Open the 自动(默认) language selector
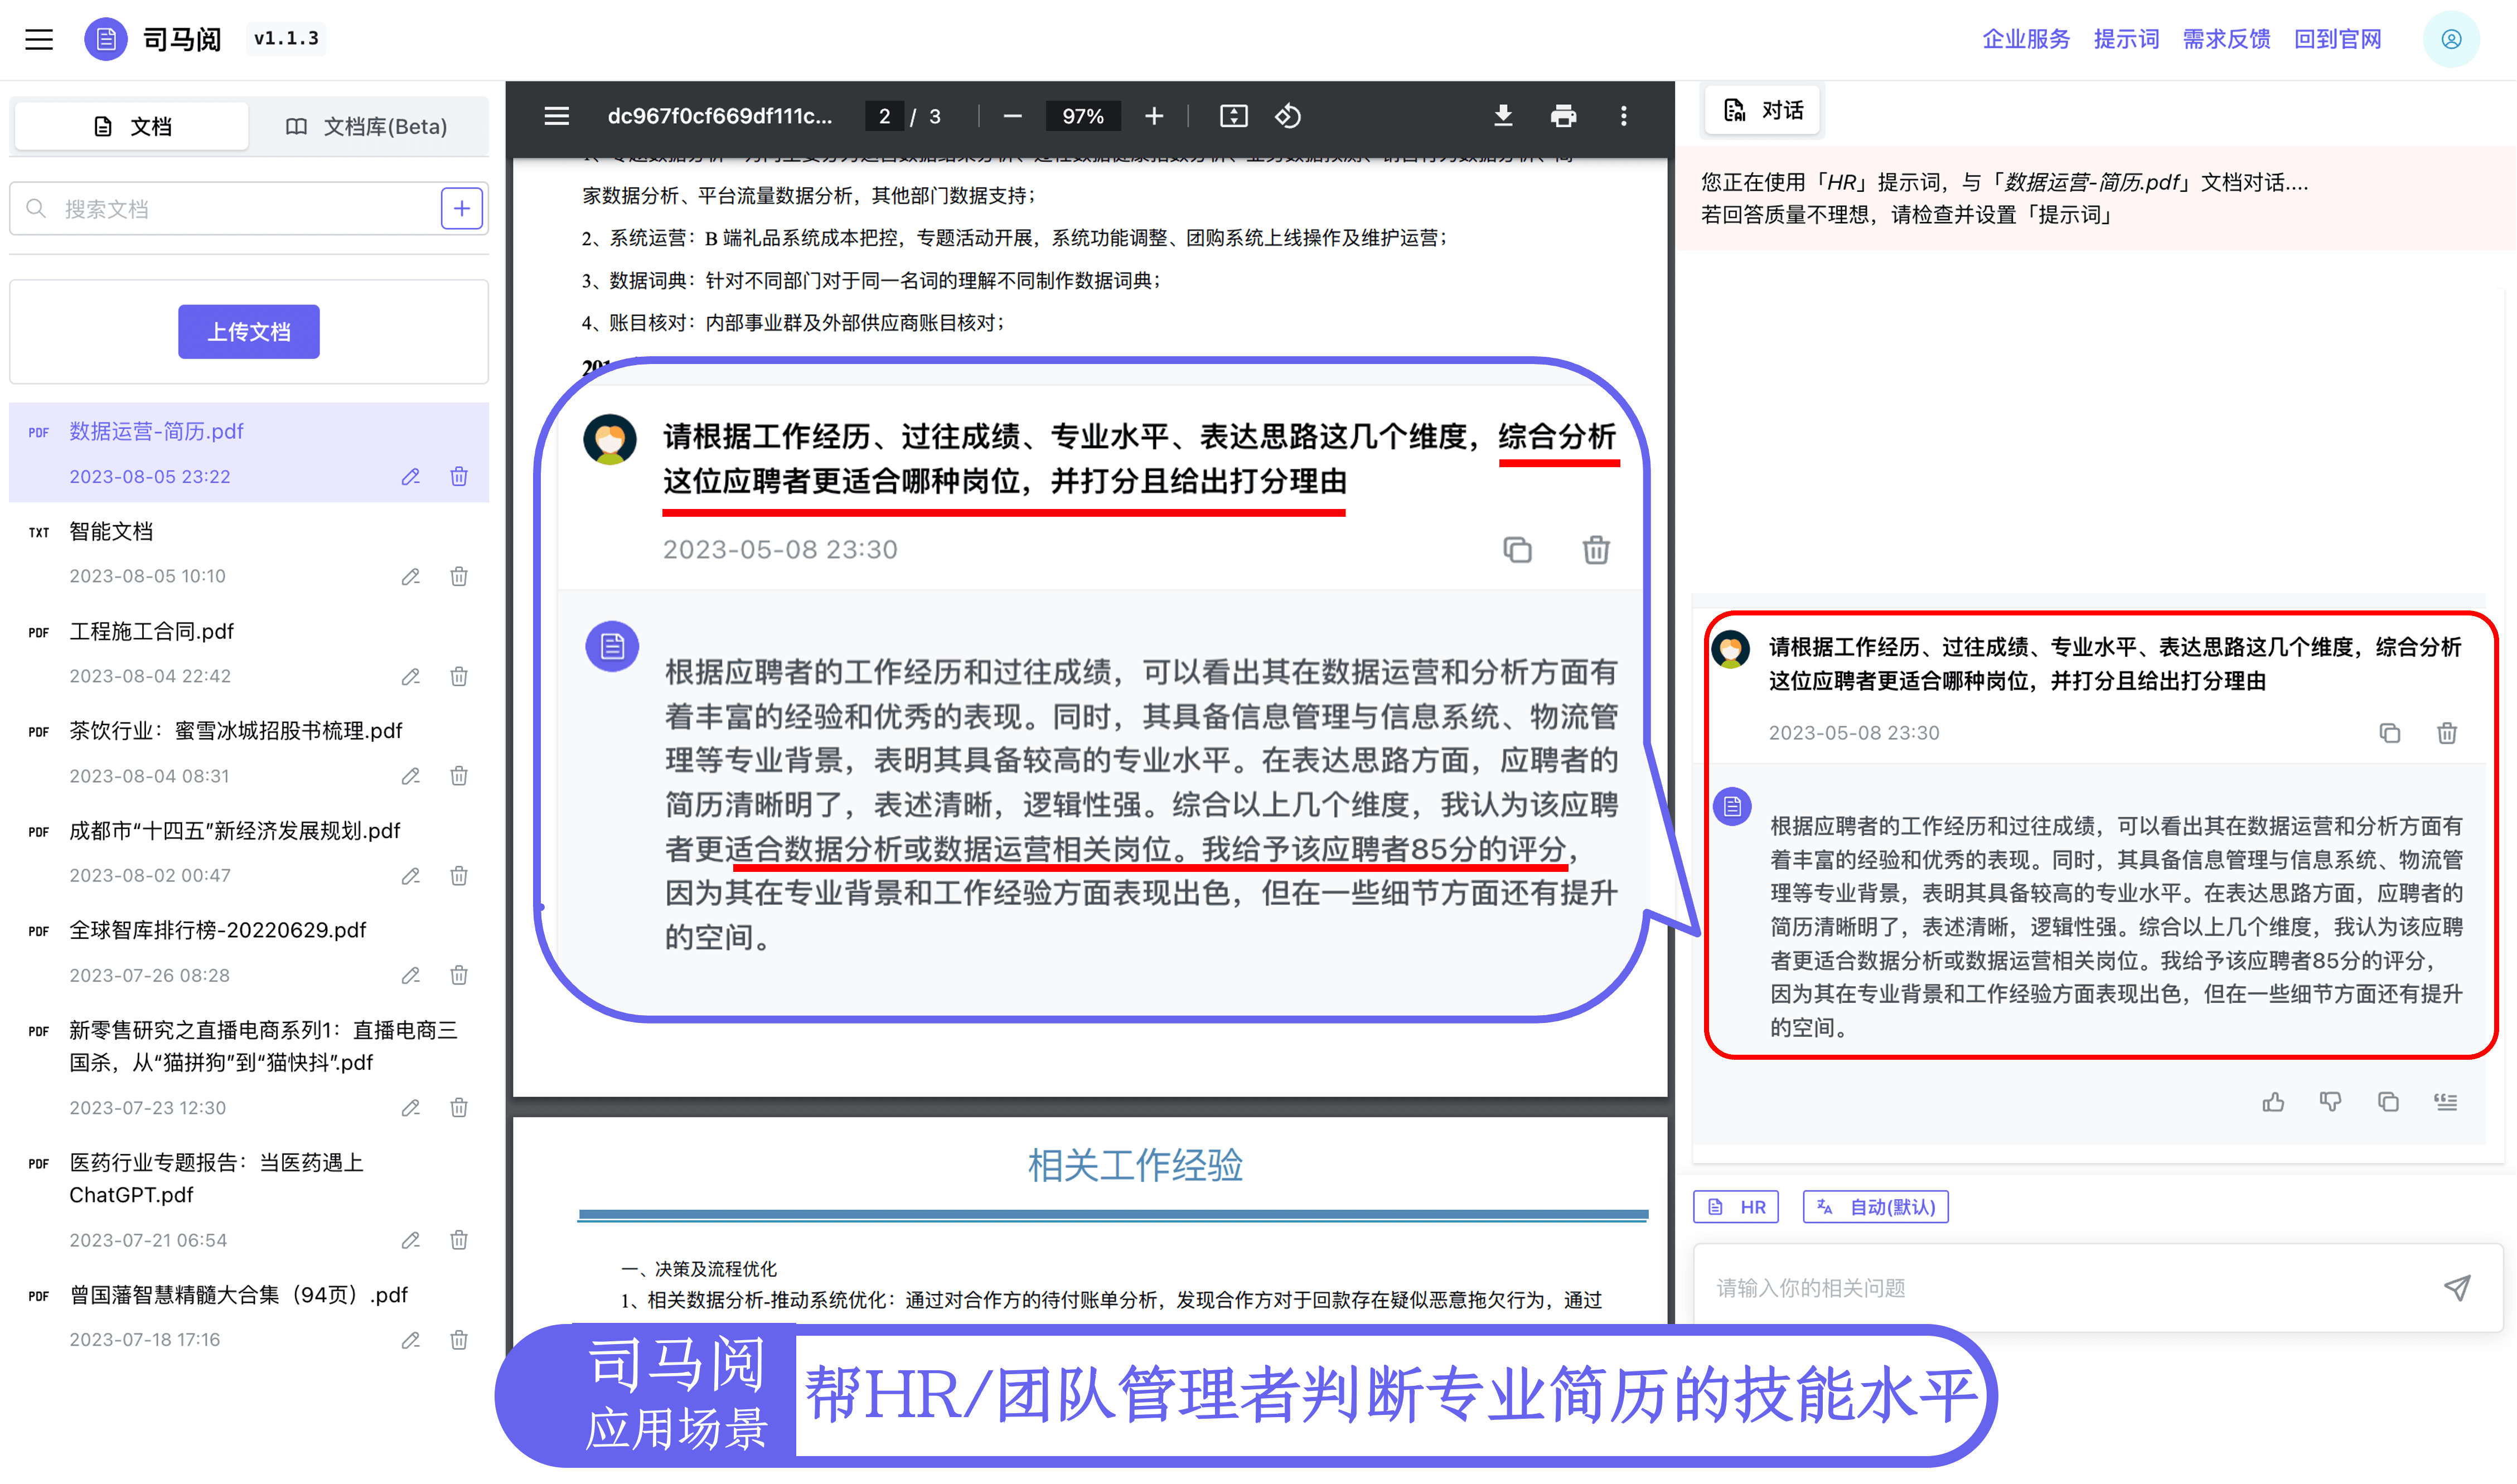 coord(1875,1207)
